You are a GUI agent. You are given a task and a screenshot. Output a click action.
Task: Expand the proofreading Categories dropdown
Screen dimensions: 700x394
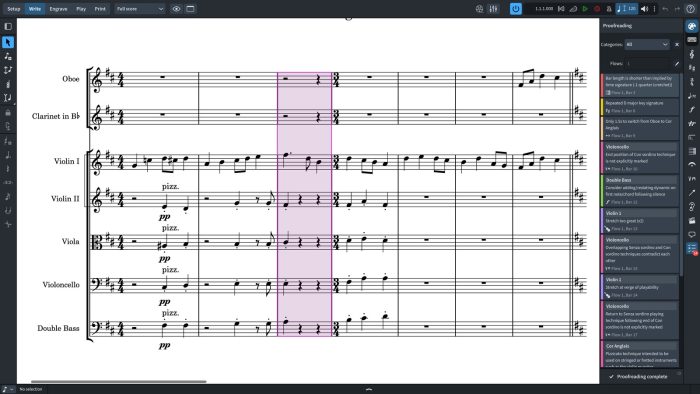(647, 44)
